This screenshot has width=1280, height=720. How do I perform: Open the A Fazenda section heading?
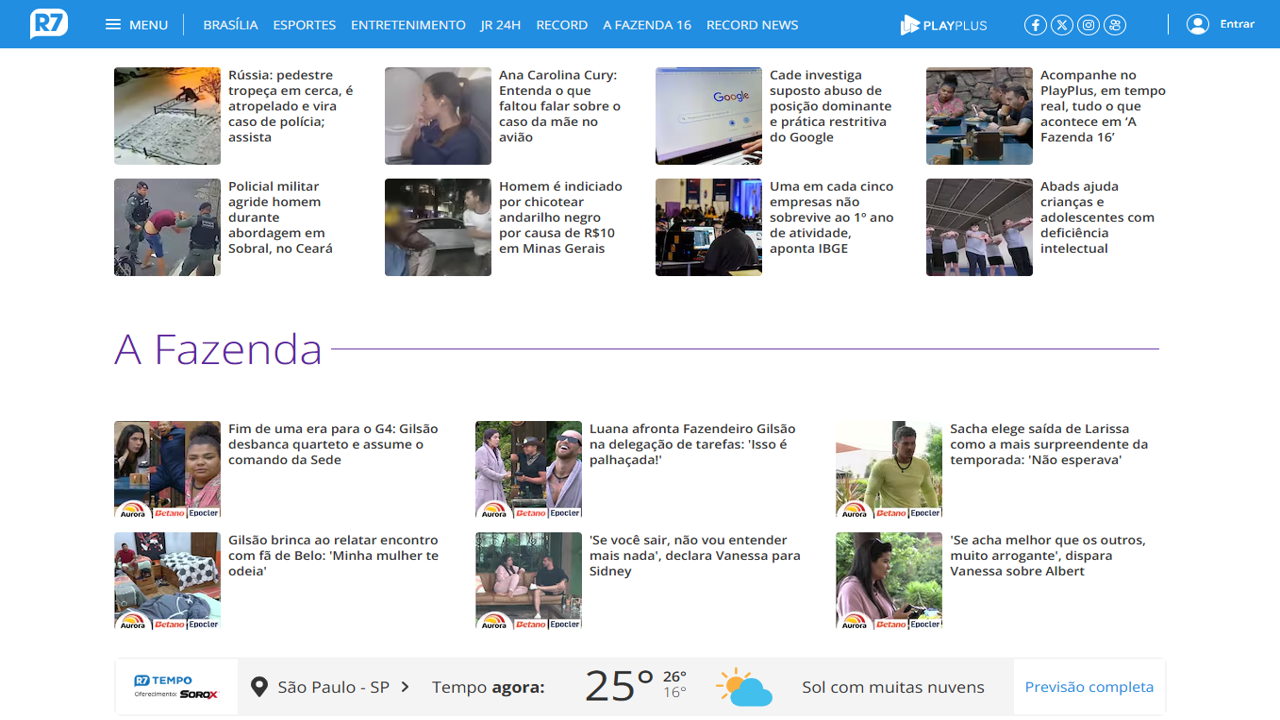click(x=218, y=349)
